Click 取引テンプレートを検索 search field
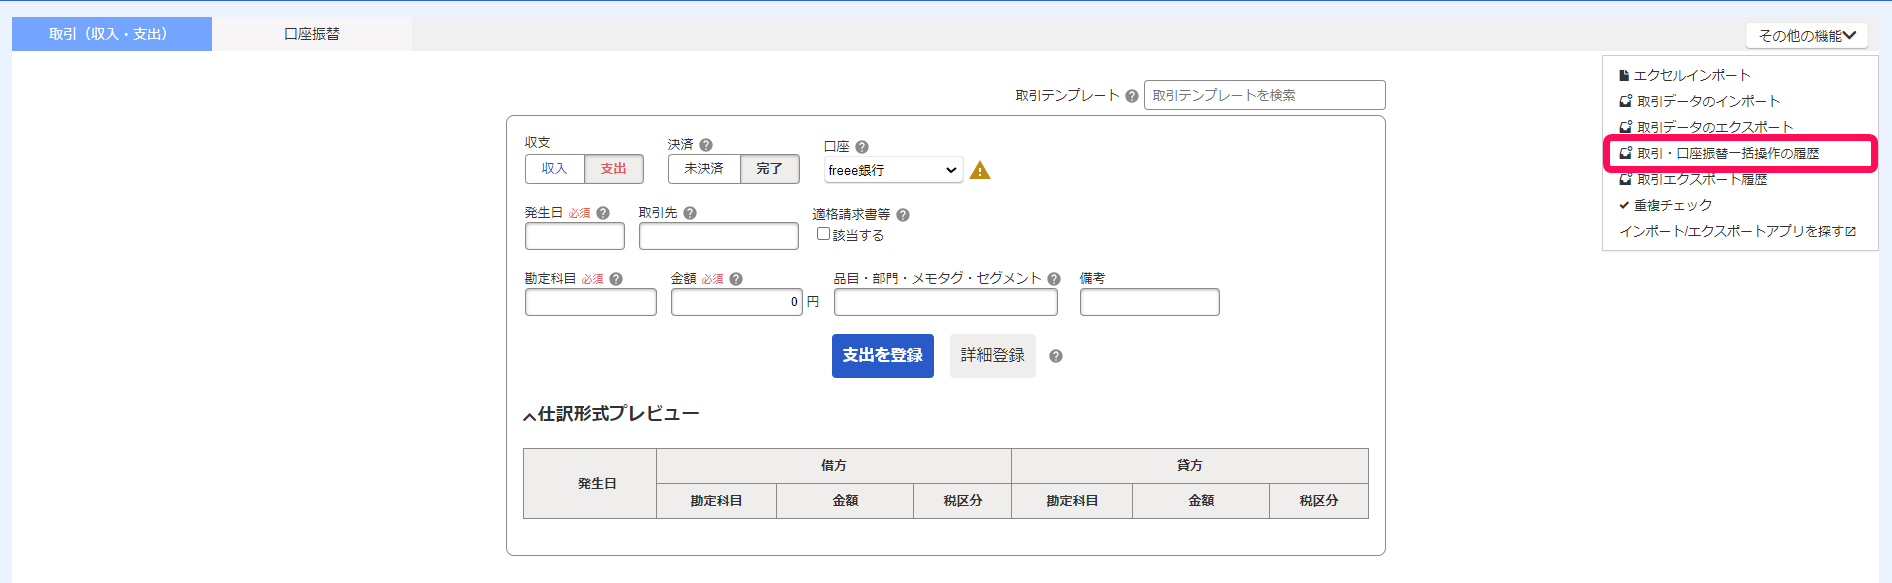This screenshot has height=583, width=1892. (1265, 95)
